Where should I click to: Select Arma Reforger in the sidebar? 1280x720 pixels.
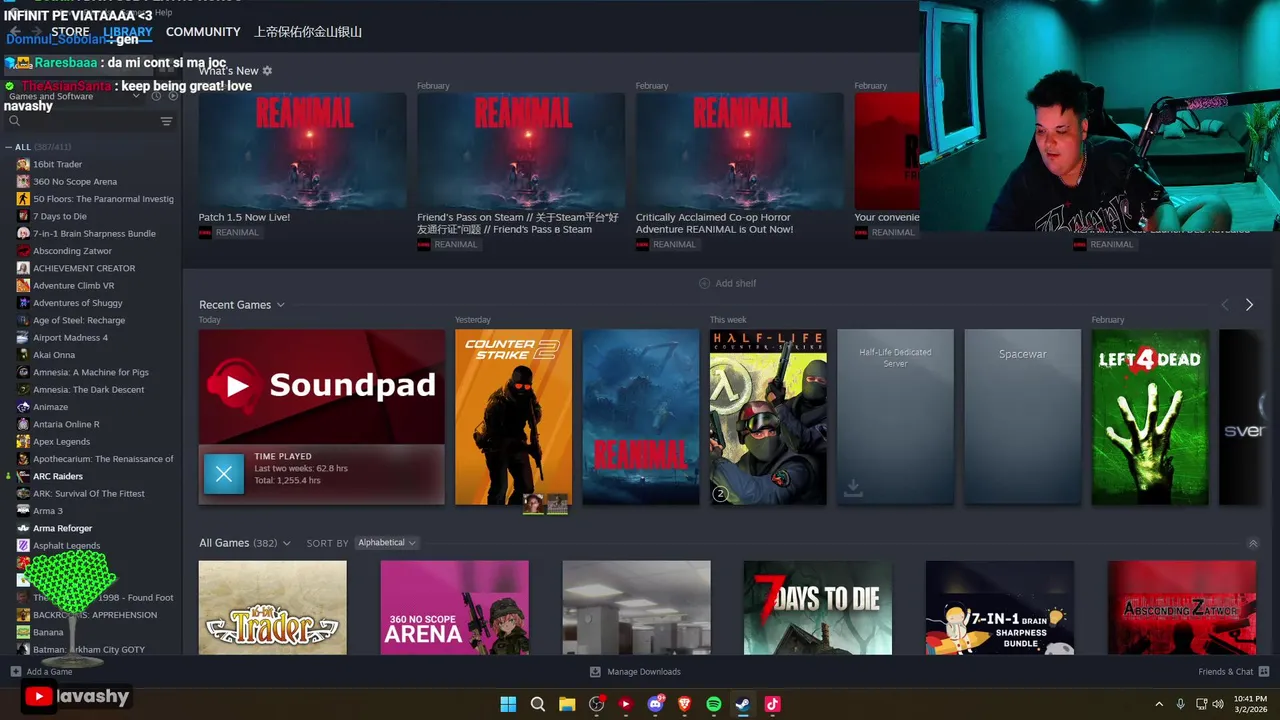(x=62, y=528)
